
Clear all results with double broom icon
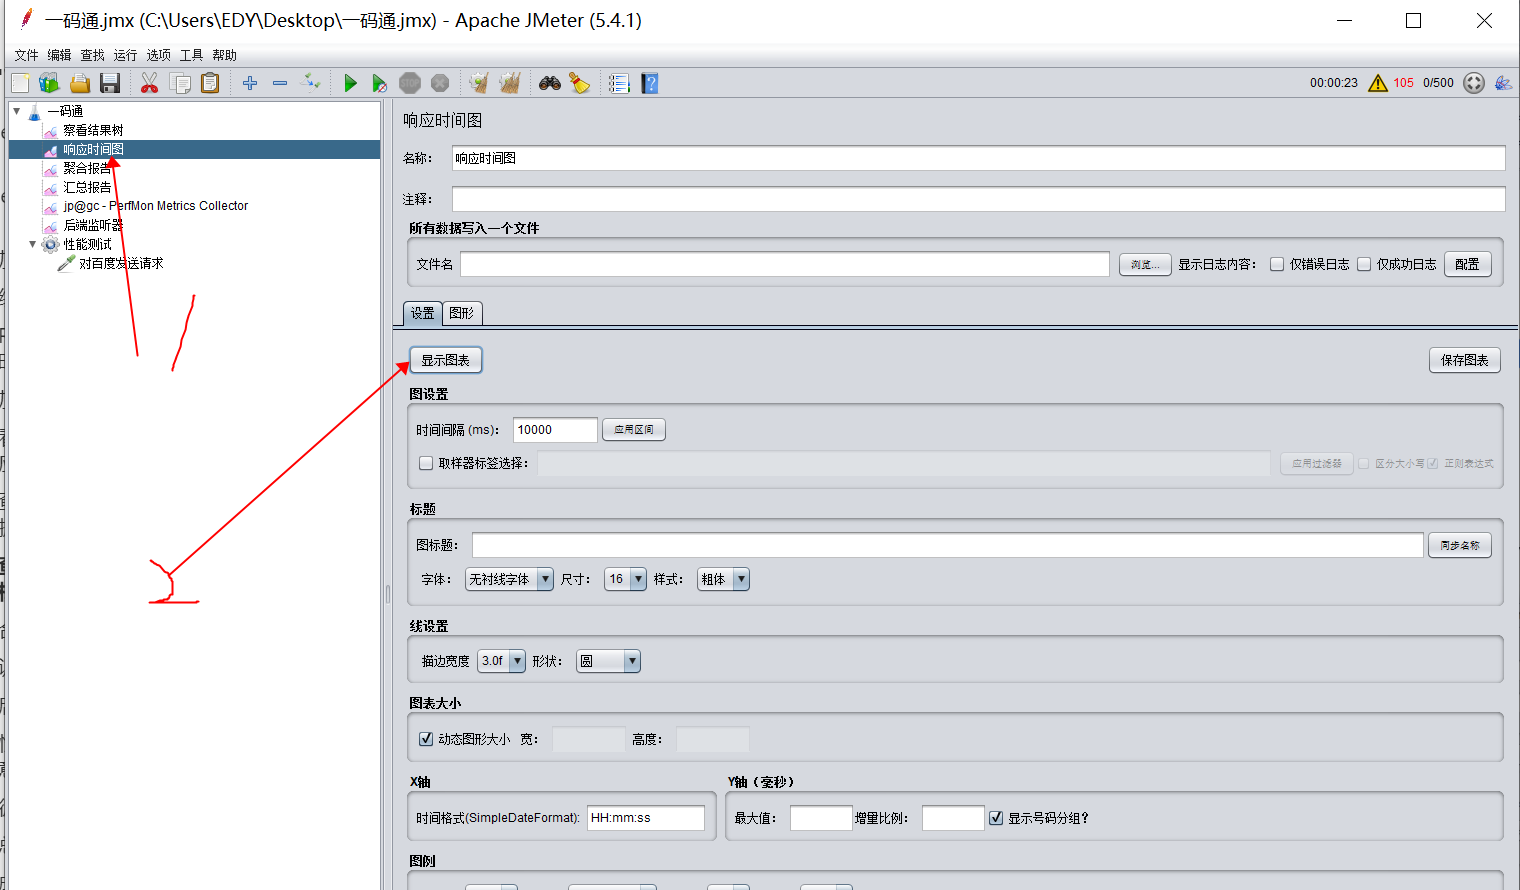(x=510, y=83)
